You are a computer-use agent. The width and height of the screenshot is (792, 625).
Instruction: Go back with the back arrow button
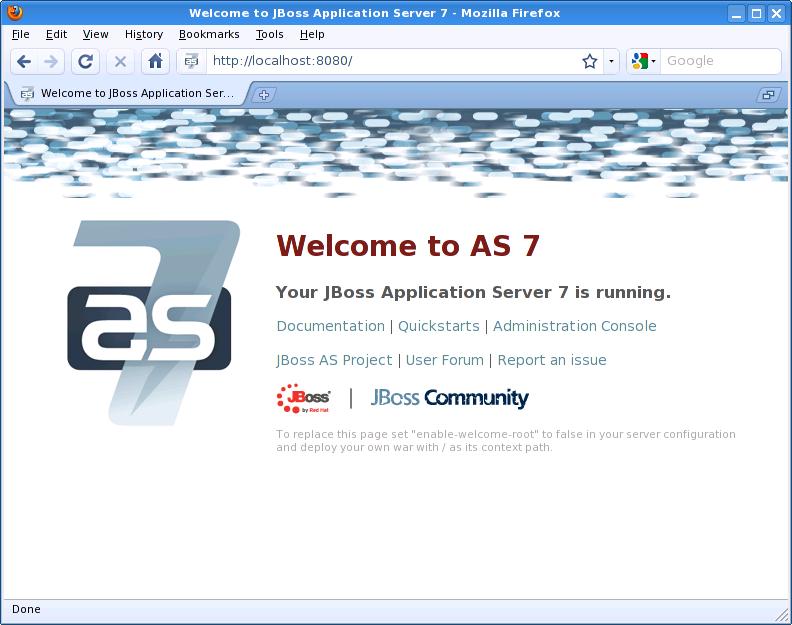[x=24, y=62]
